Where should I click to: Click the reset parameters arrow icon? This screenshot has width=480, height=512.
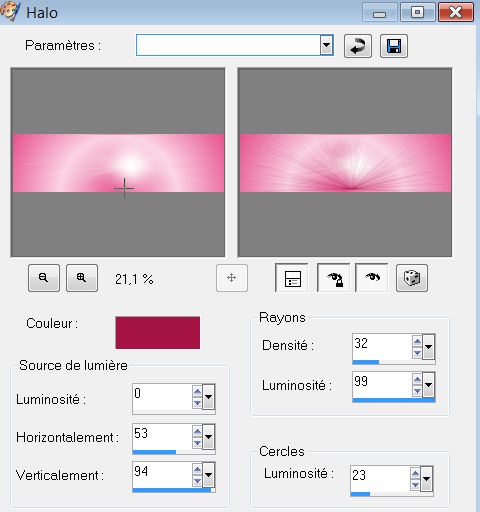click(358, 46)
